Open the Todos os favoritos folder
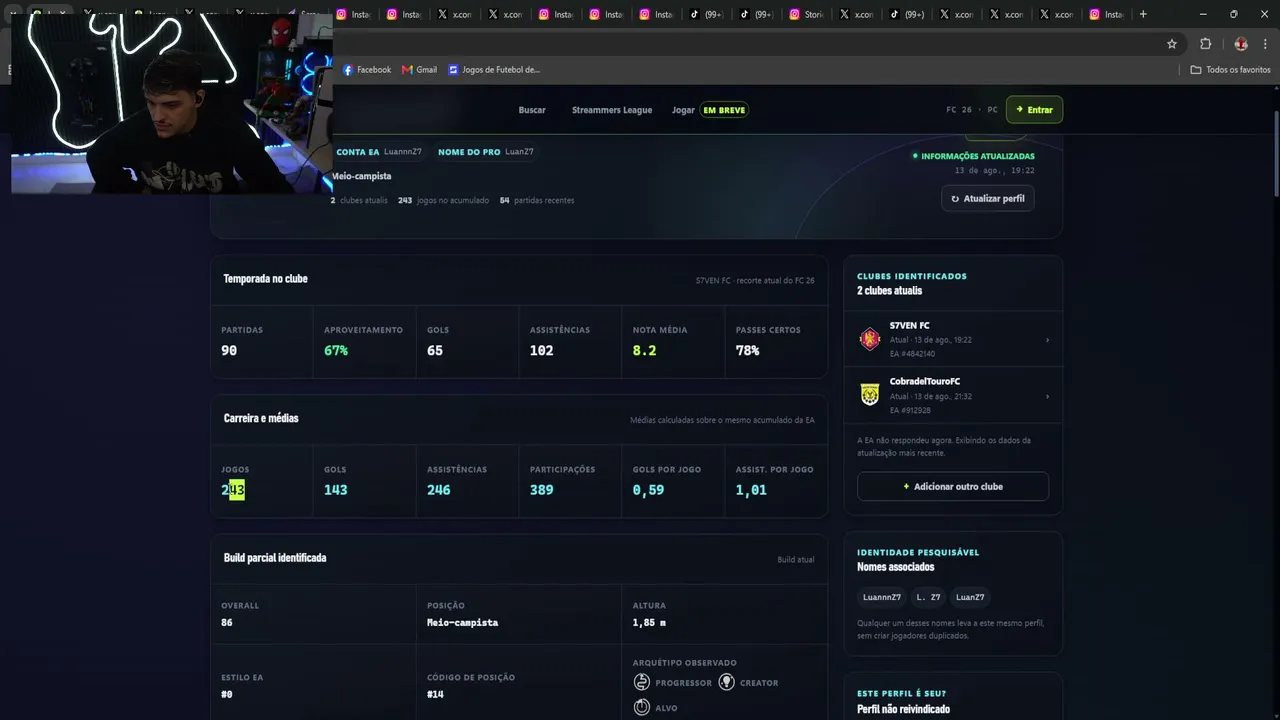1280x720 pixels. 1230,70
